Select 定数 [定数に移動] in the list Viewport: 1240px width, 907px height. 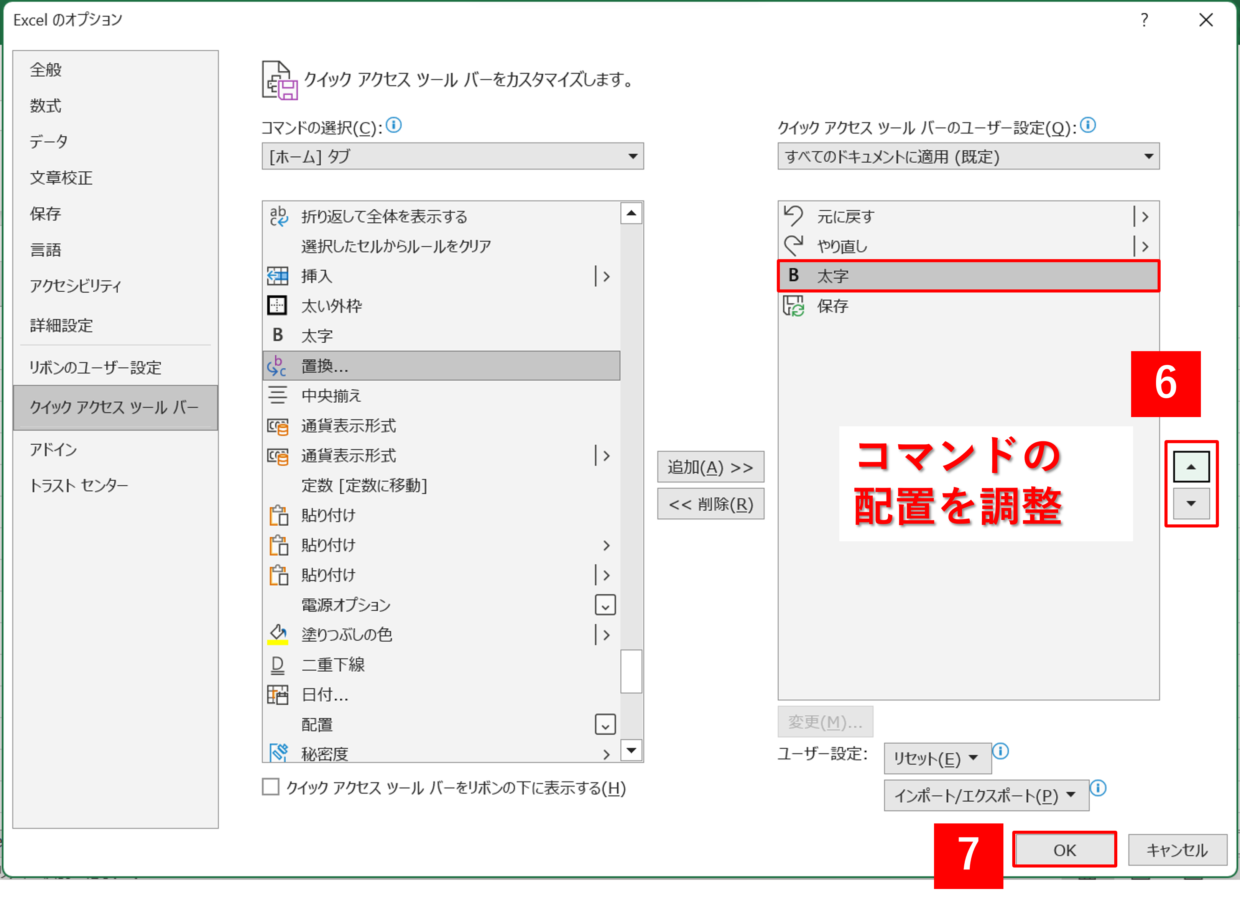tap(441, 486)
